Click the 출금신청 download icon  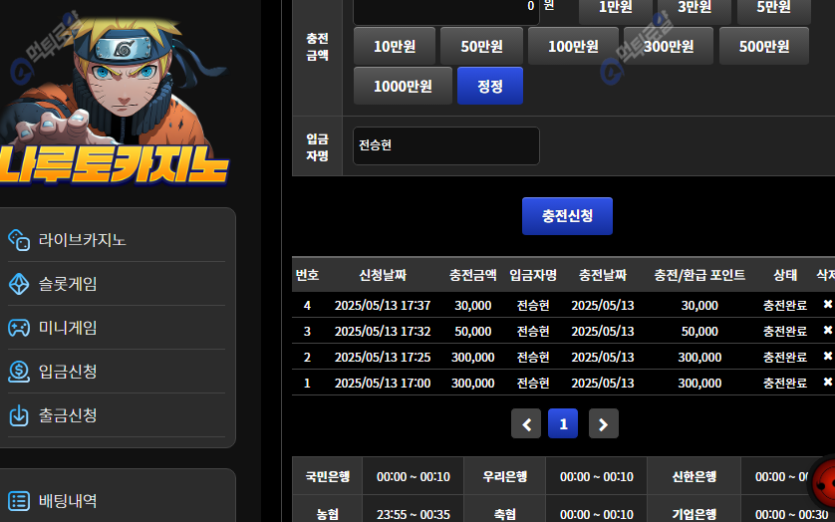(19, 415)
